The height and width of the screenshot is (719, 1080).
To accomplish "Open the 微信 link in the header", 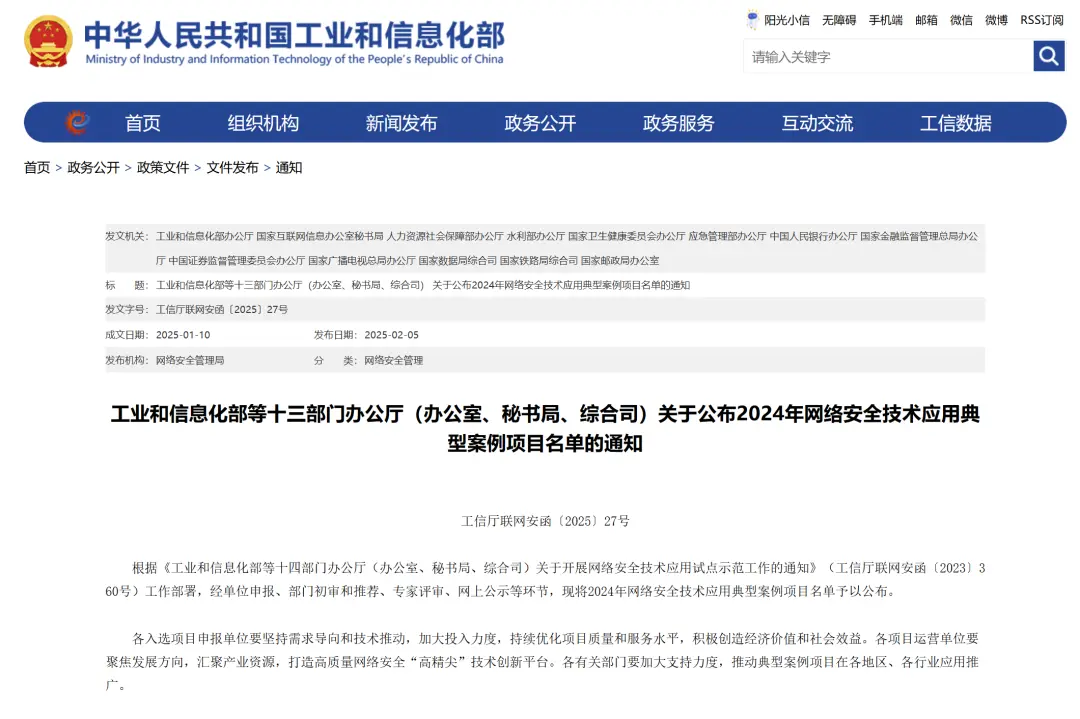I will click(962, 20).
